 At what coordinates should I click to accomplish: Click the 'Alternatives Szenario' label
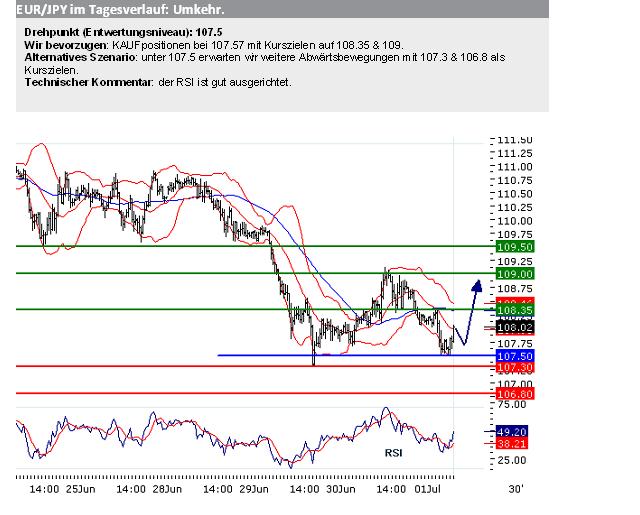[x=80, y=58]
